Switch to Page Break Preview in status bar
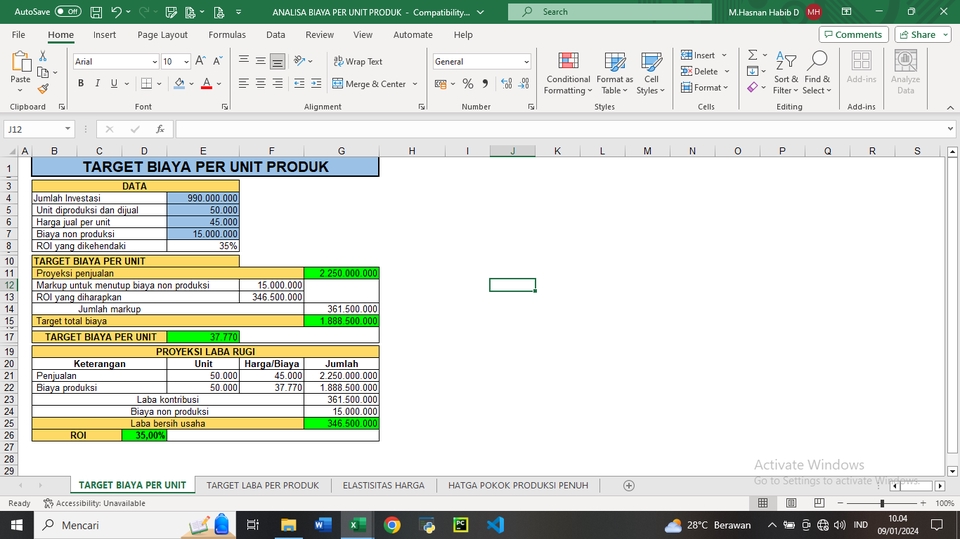 [x=819, y=503]
